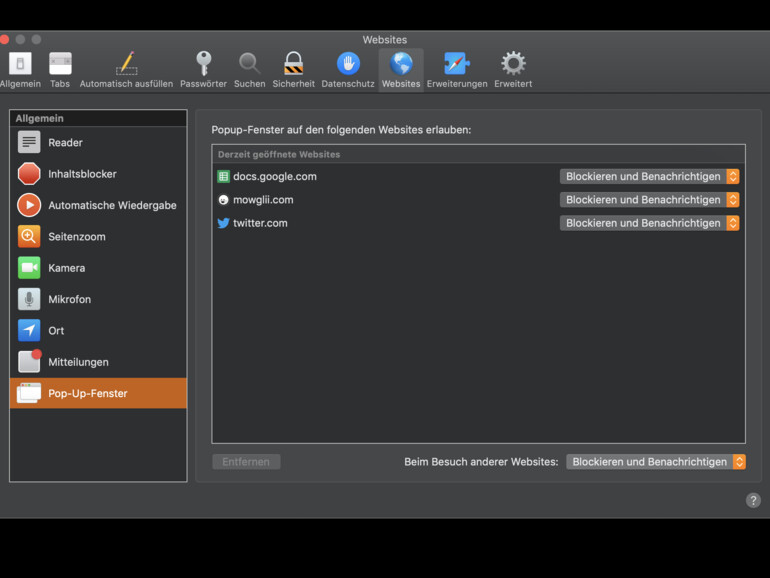Click the twitter.com bird favicon
This screenshot has height=578, width=770.
223,223
